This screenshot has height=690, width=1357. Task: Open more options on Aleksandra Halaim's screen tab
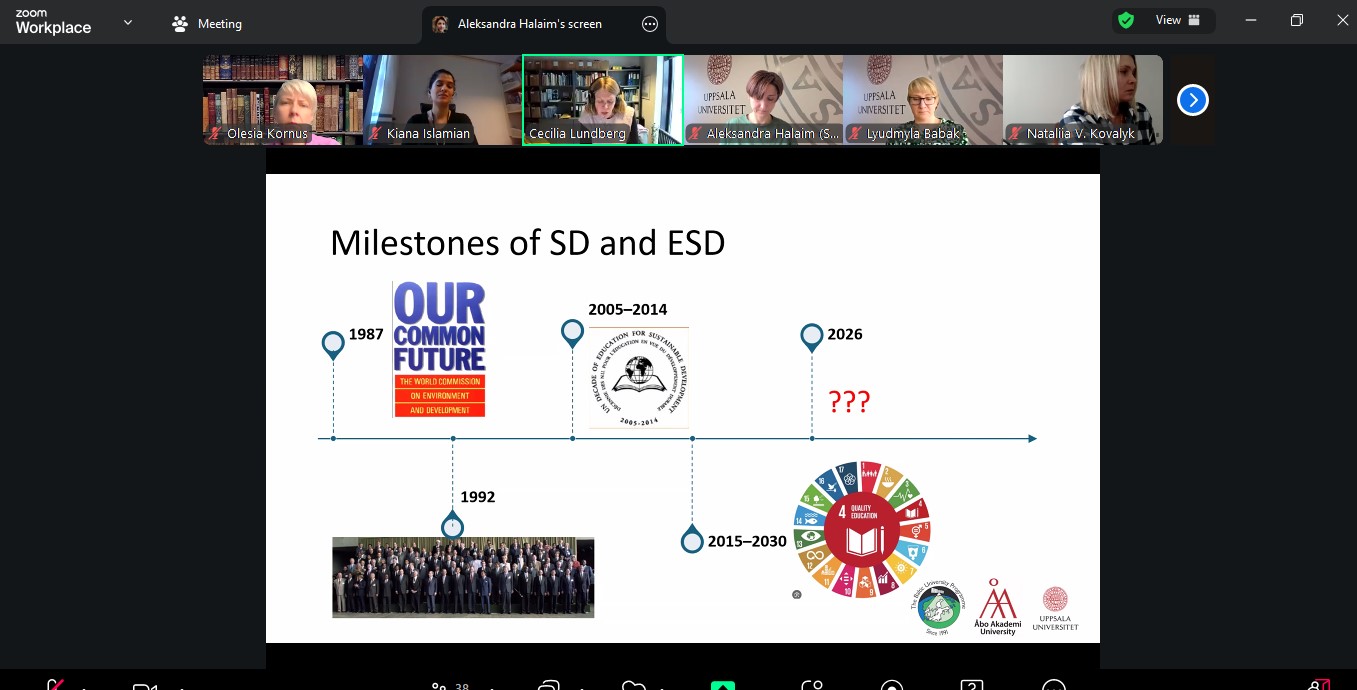[x=649, y=24]
